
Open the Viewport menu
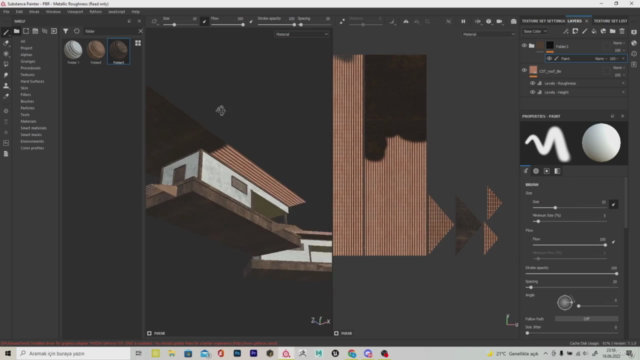pyautogui.click(x=75, y=12)
